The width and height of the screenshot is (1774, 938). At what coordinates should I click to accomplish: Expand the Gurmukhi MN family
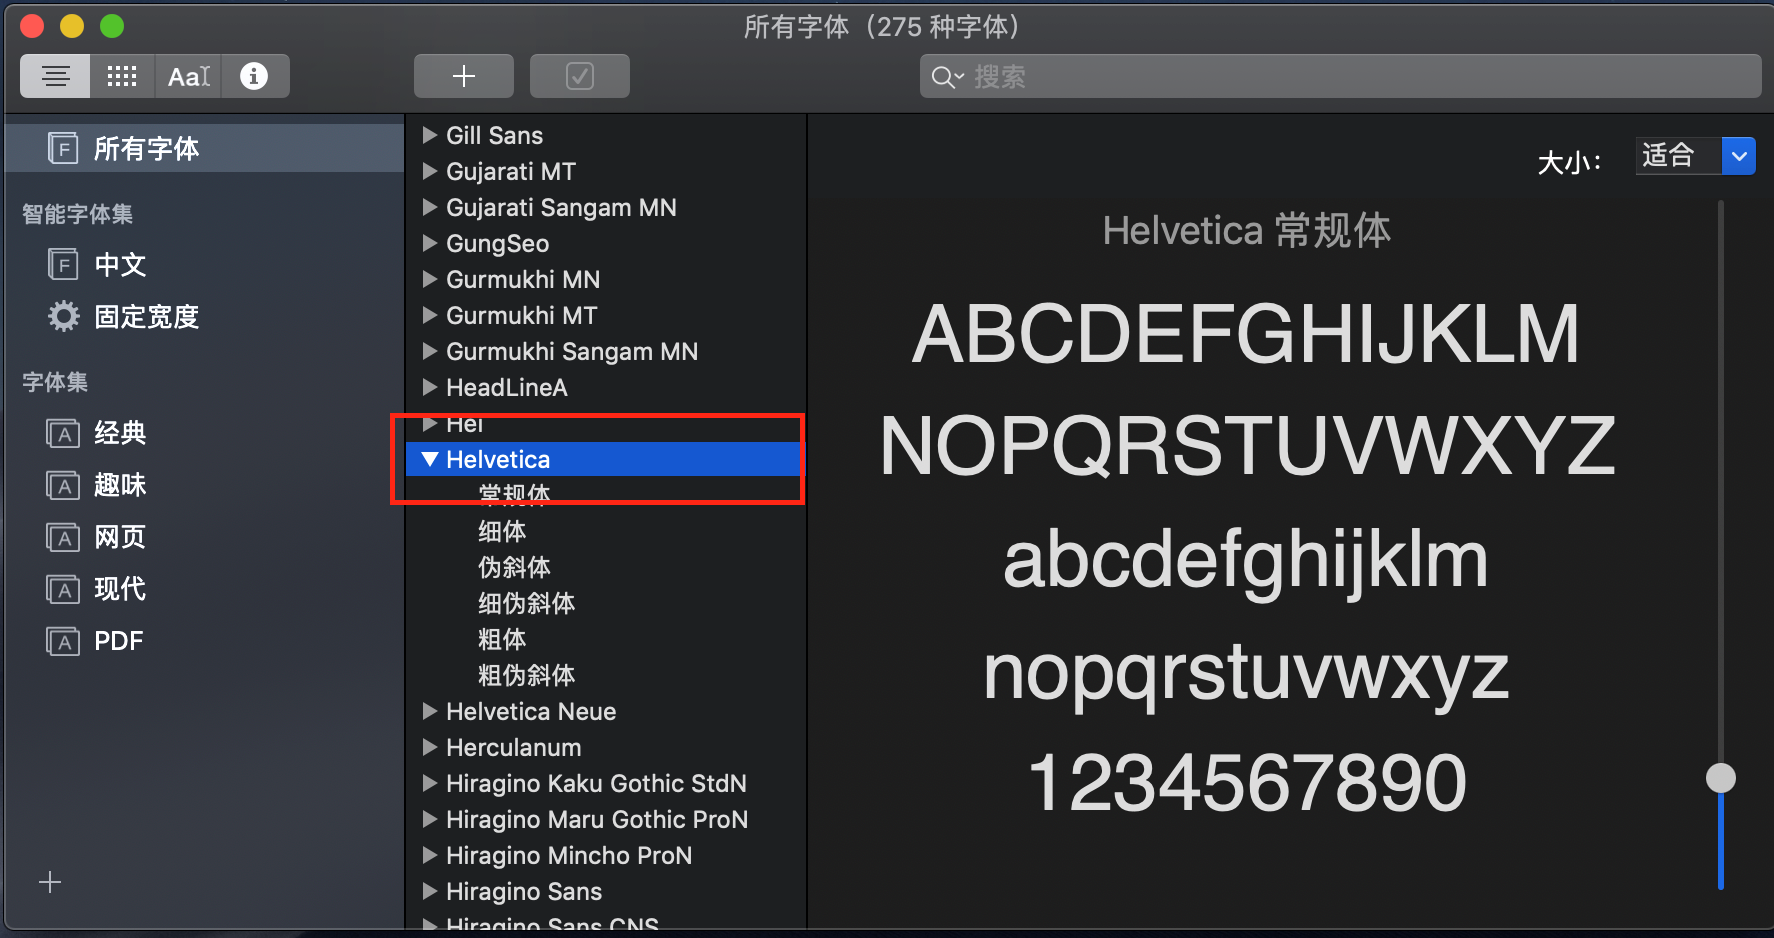pos(430,279)
